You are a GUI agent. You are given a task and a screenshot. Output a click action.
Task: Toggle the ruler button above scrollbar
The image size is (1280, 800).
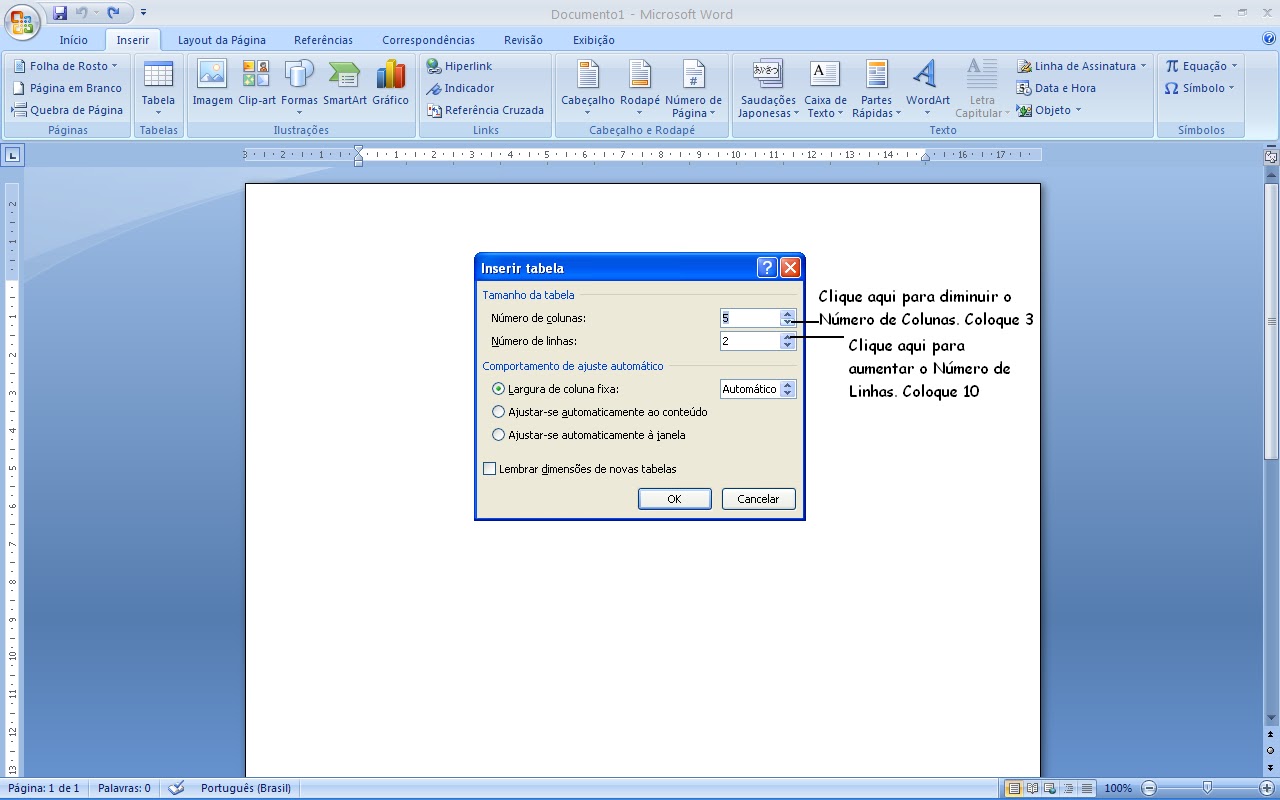pyautogui.click(x=1271, y=157)
